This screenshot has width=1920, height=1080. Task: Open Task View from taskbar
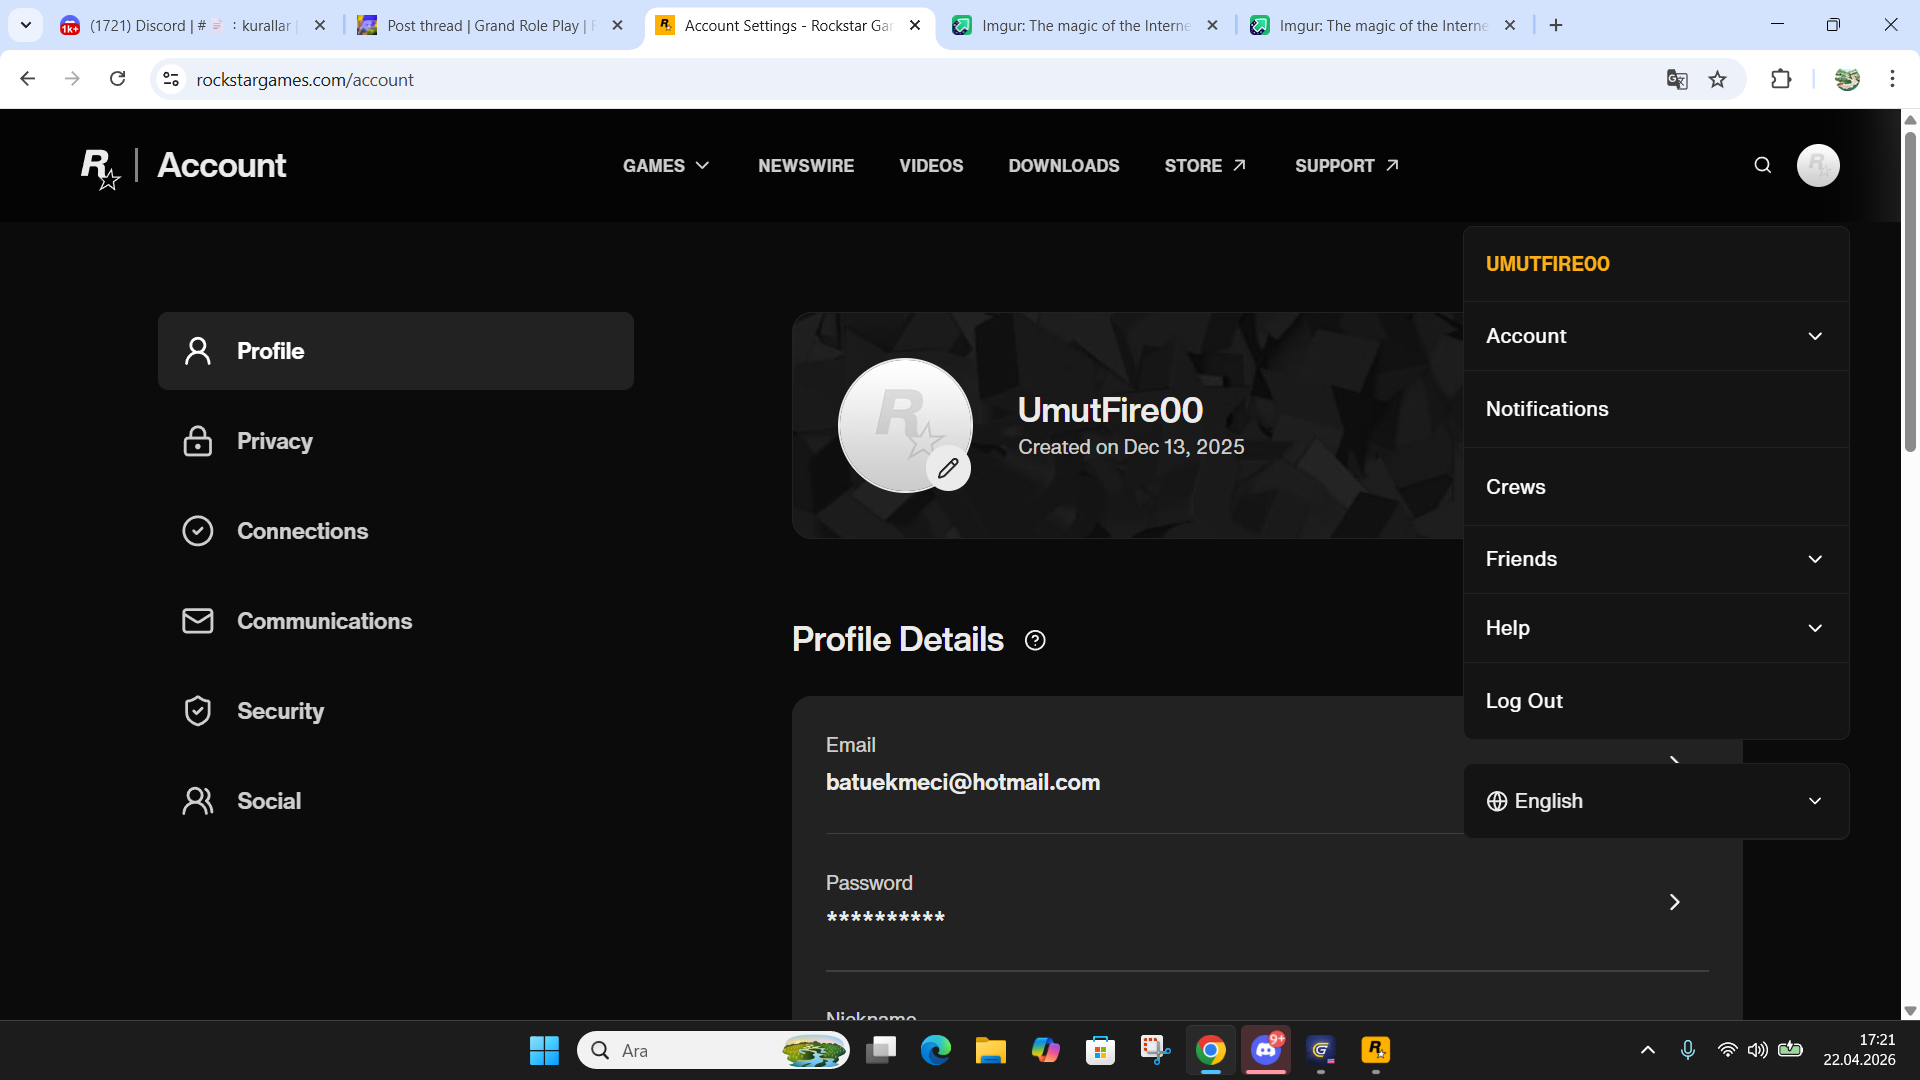pyautogui.click(x=881, y=1050)
